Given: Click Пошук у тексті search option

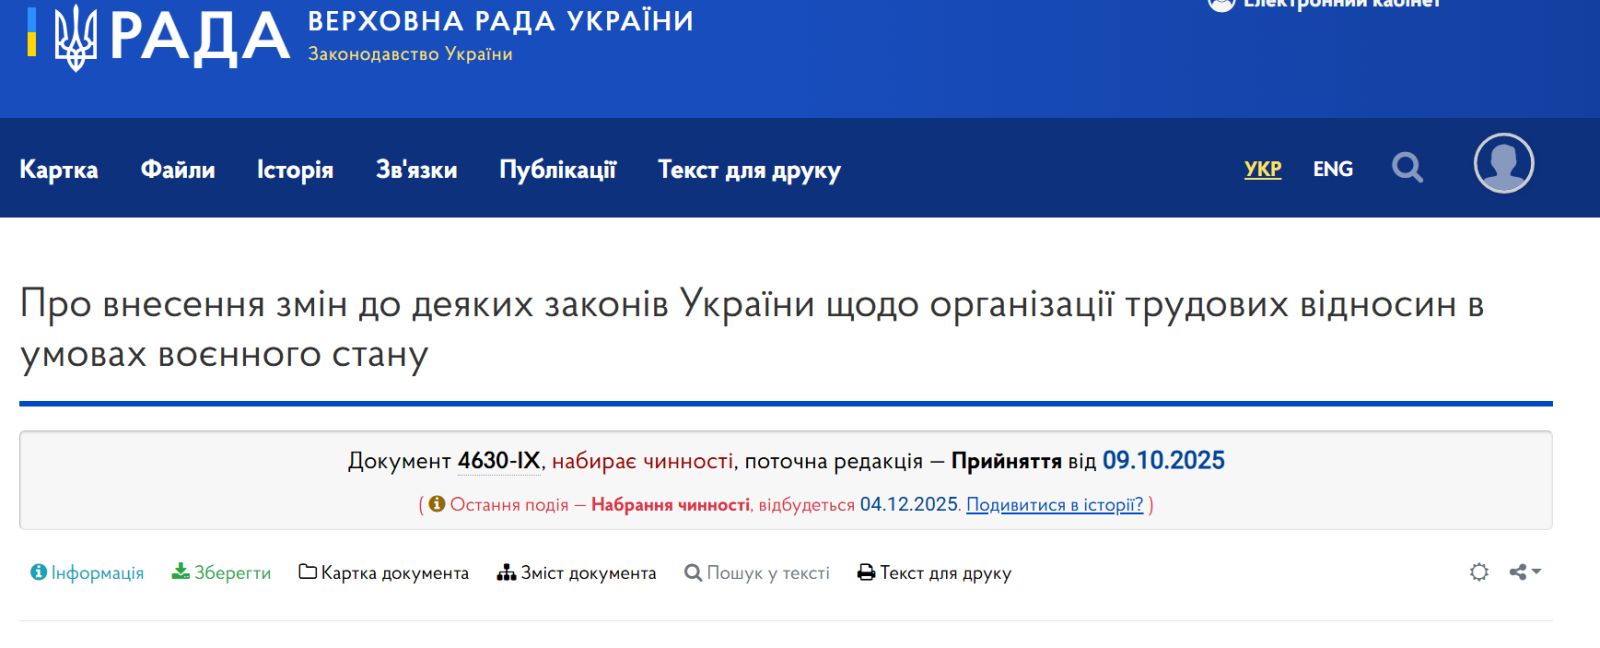Looking at the screenshot, I should coord(757,573).
